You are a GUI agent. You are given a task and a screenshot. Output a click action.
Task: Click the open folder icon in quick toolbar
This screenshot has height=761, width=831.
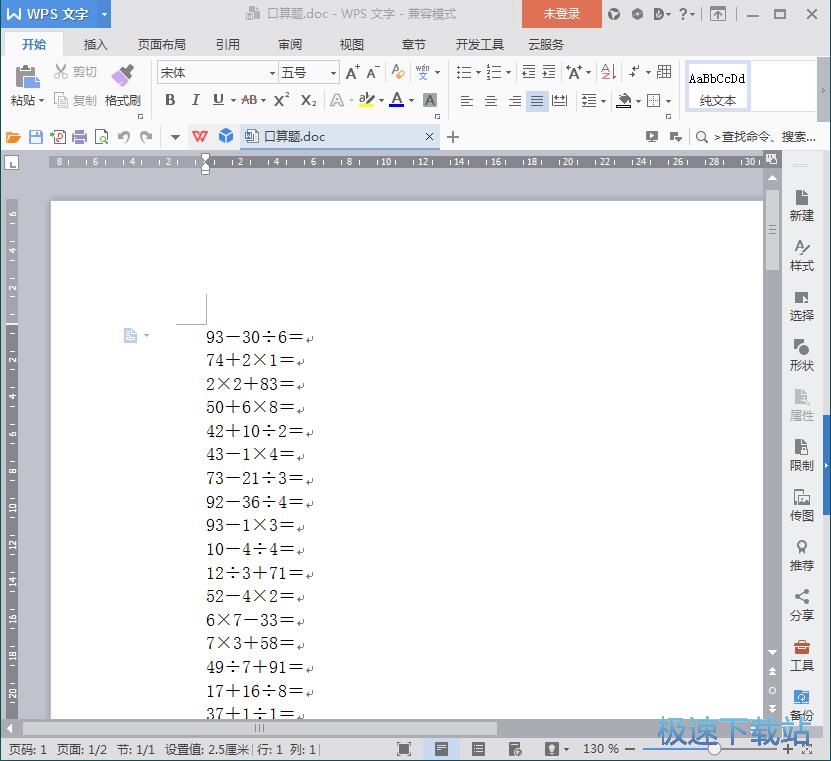tap(13, 137)
